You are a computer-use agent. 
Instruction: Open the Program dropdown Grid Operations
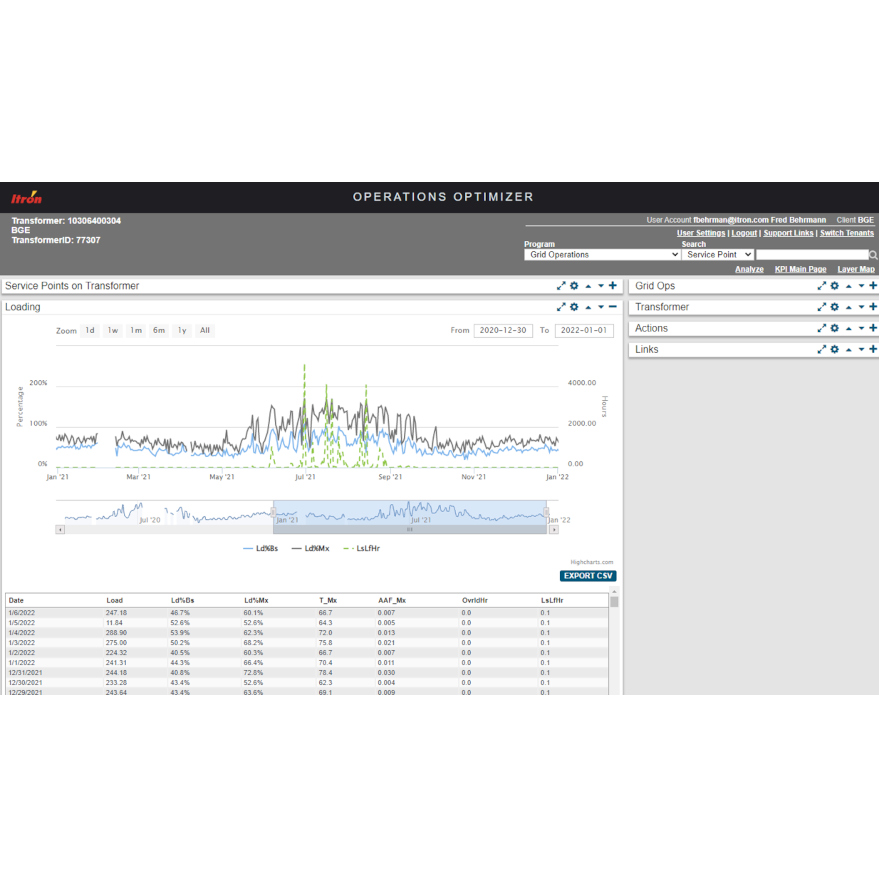click(602, 255)
